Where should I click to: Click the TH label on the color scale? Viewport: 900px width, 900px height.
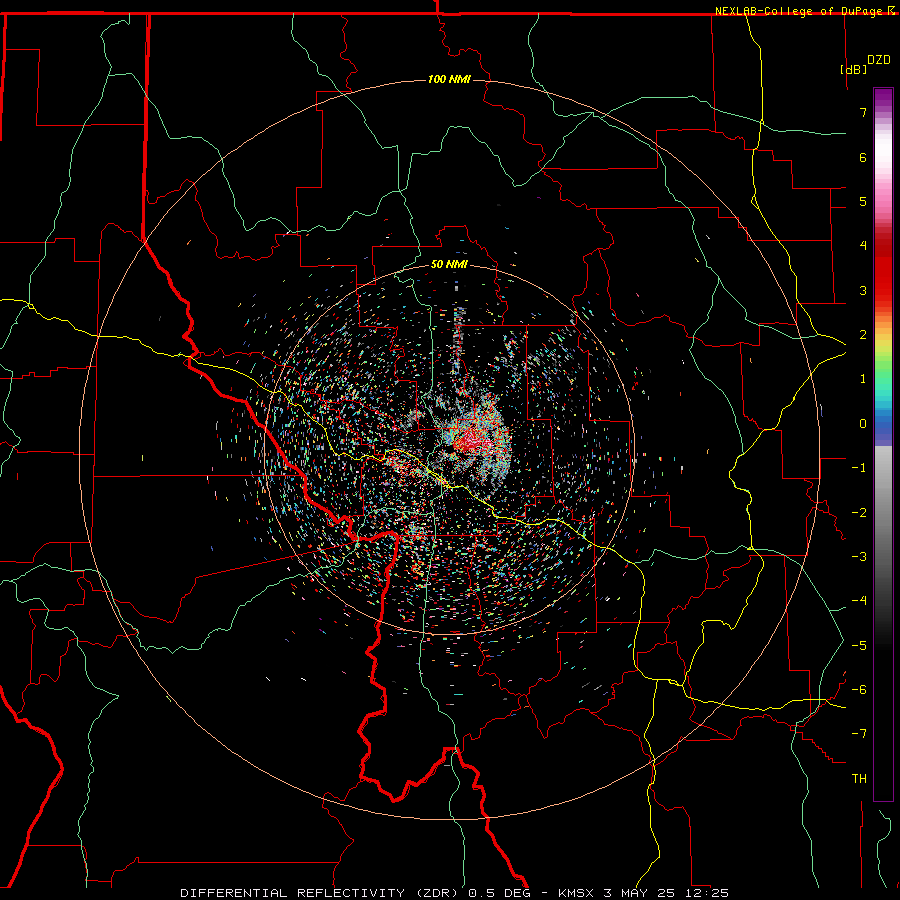(x=859, y=779)
